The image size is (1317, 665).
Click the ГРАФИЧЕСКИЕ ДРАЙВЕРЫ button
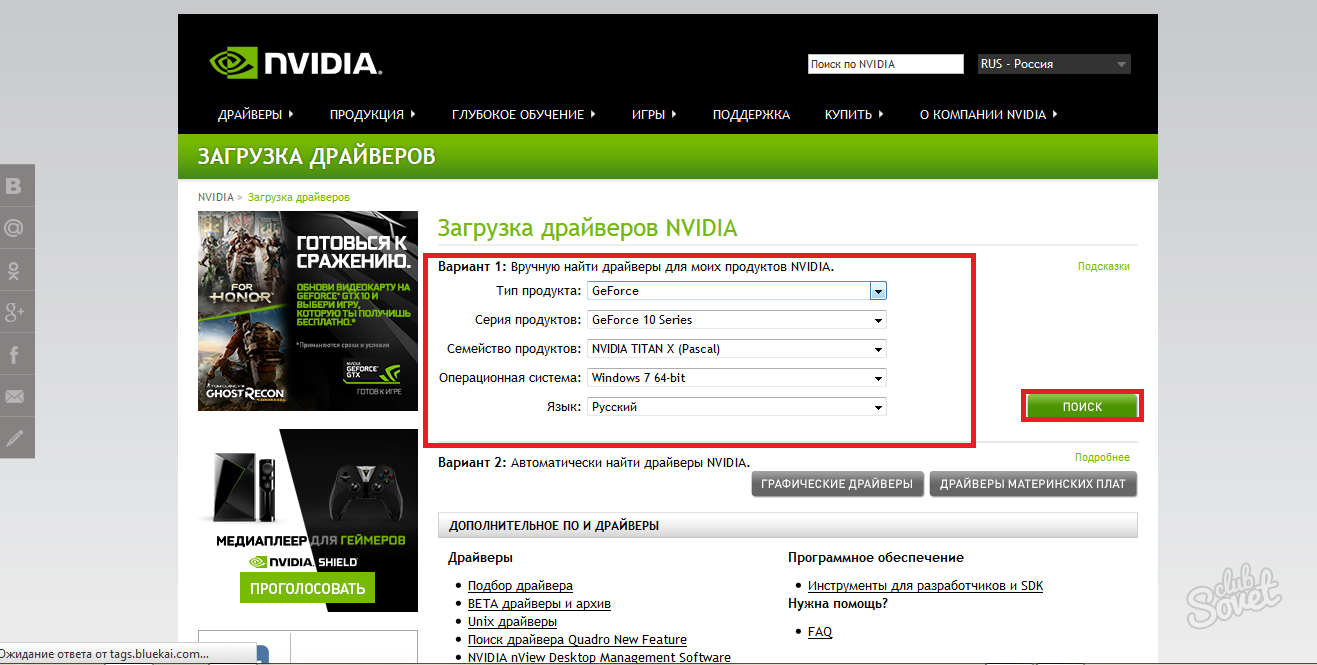pos(837,484)
